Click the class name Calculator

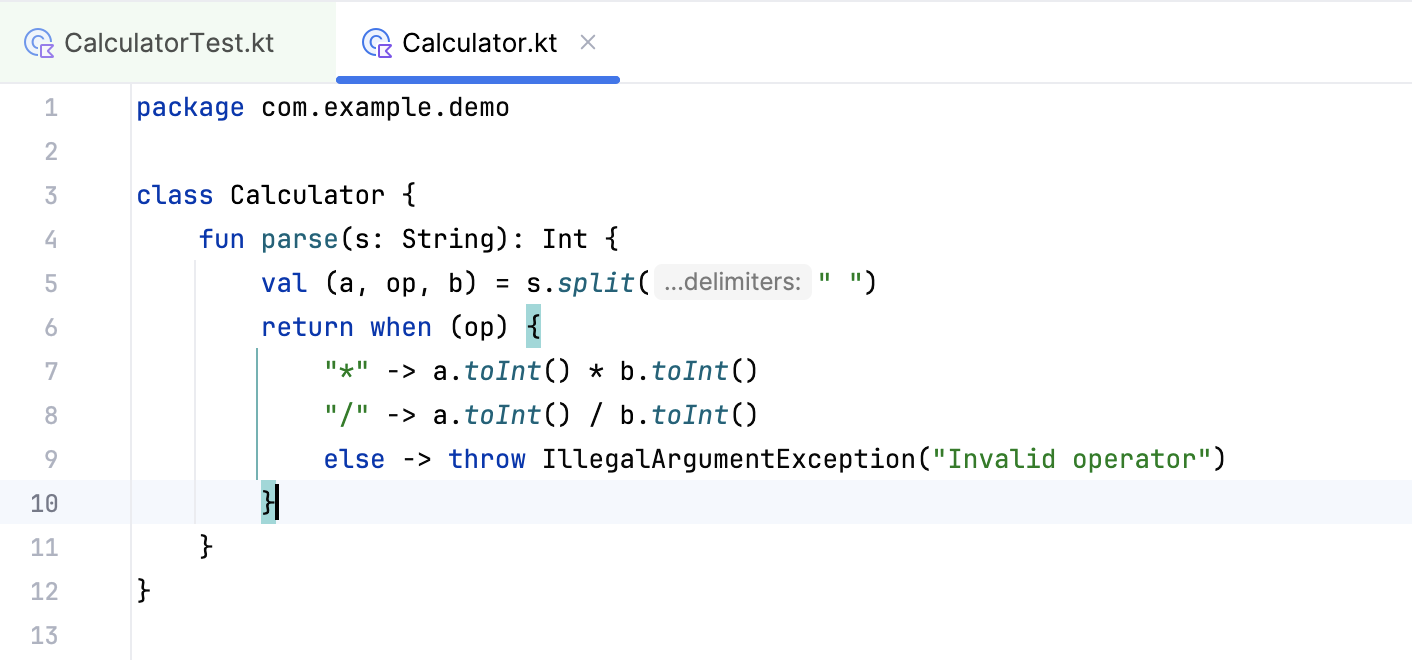[307, 195]
